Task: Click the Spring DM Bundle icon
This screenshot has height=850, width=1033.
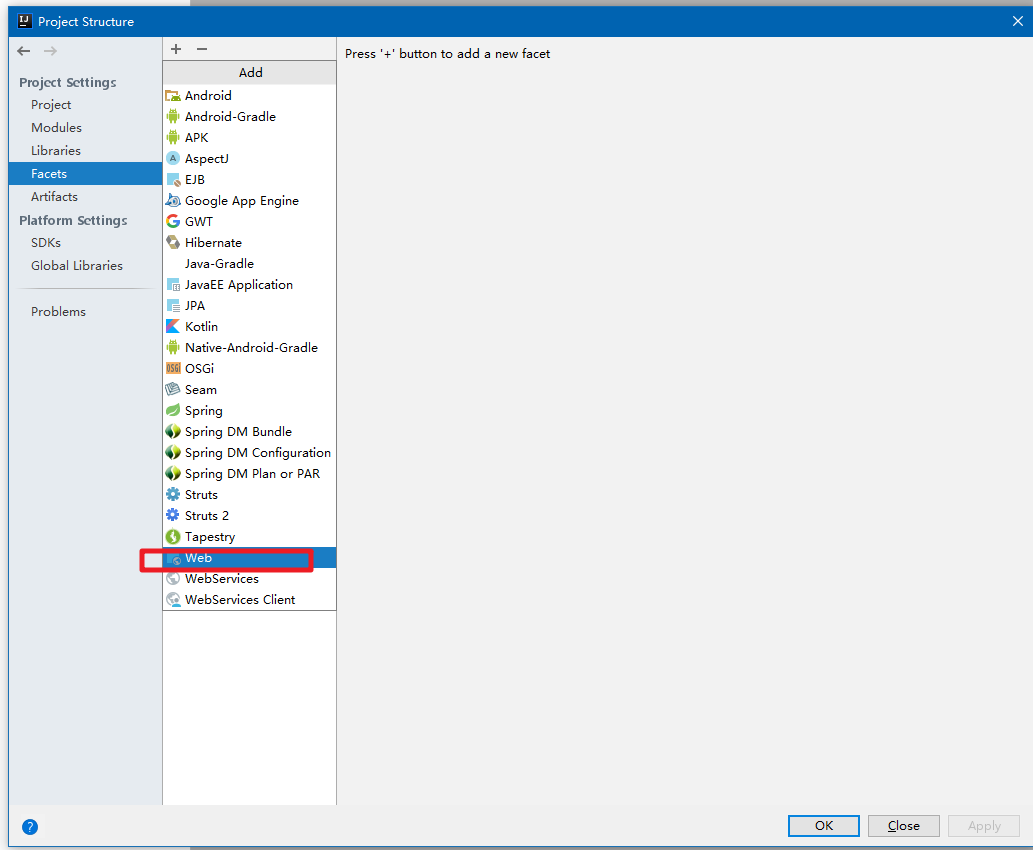Action: [173, 432]
